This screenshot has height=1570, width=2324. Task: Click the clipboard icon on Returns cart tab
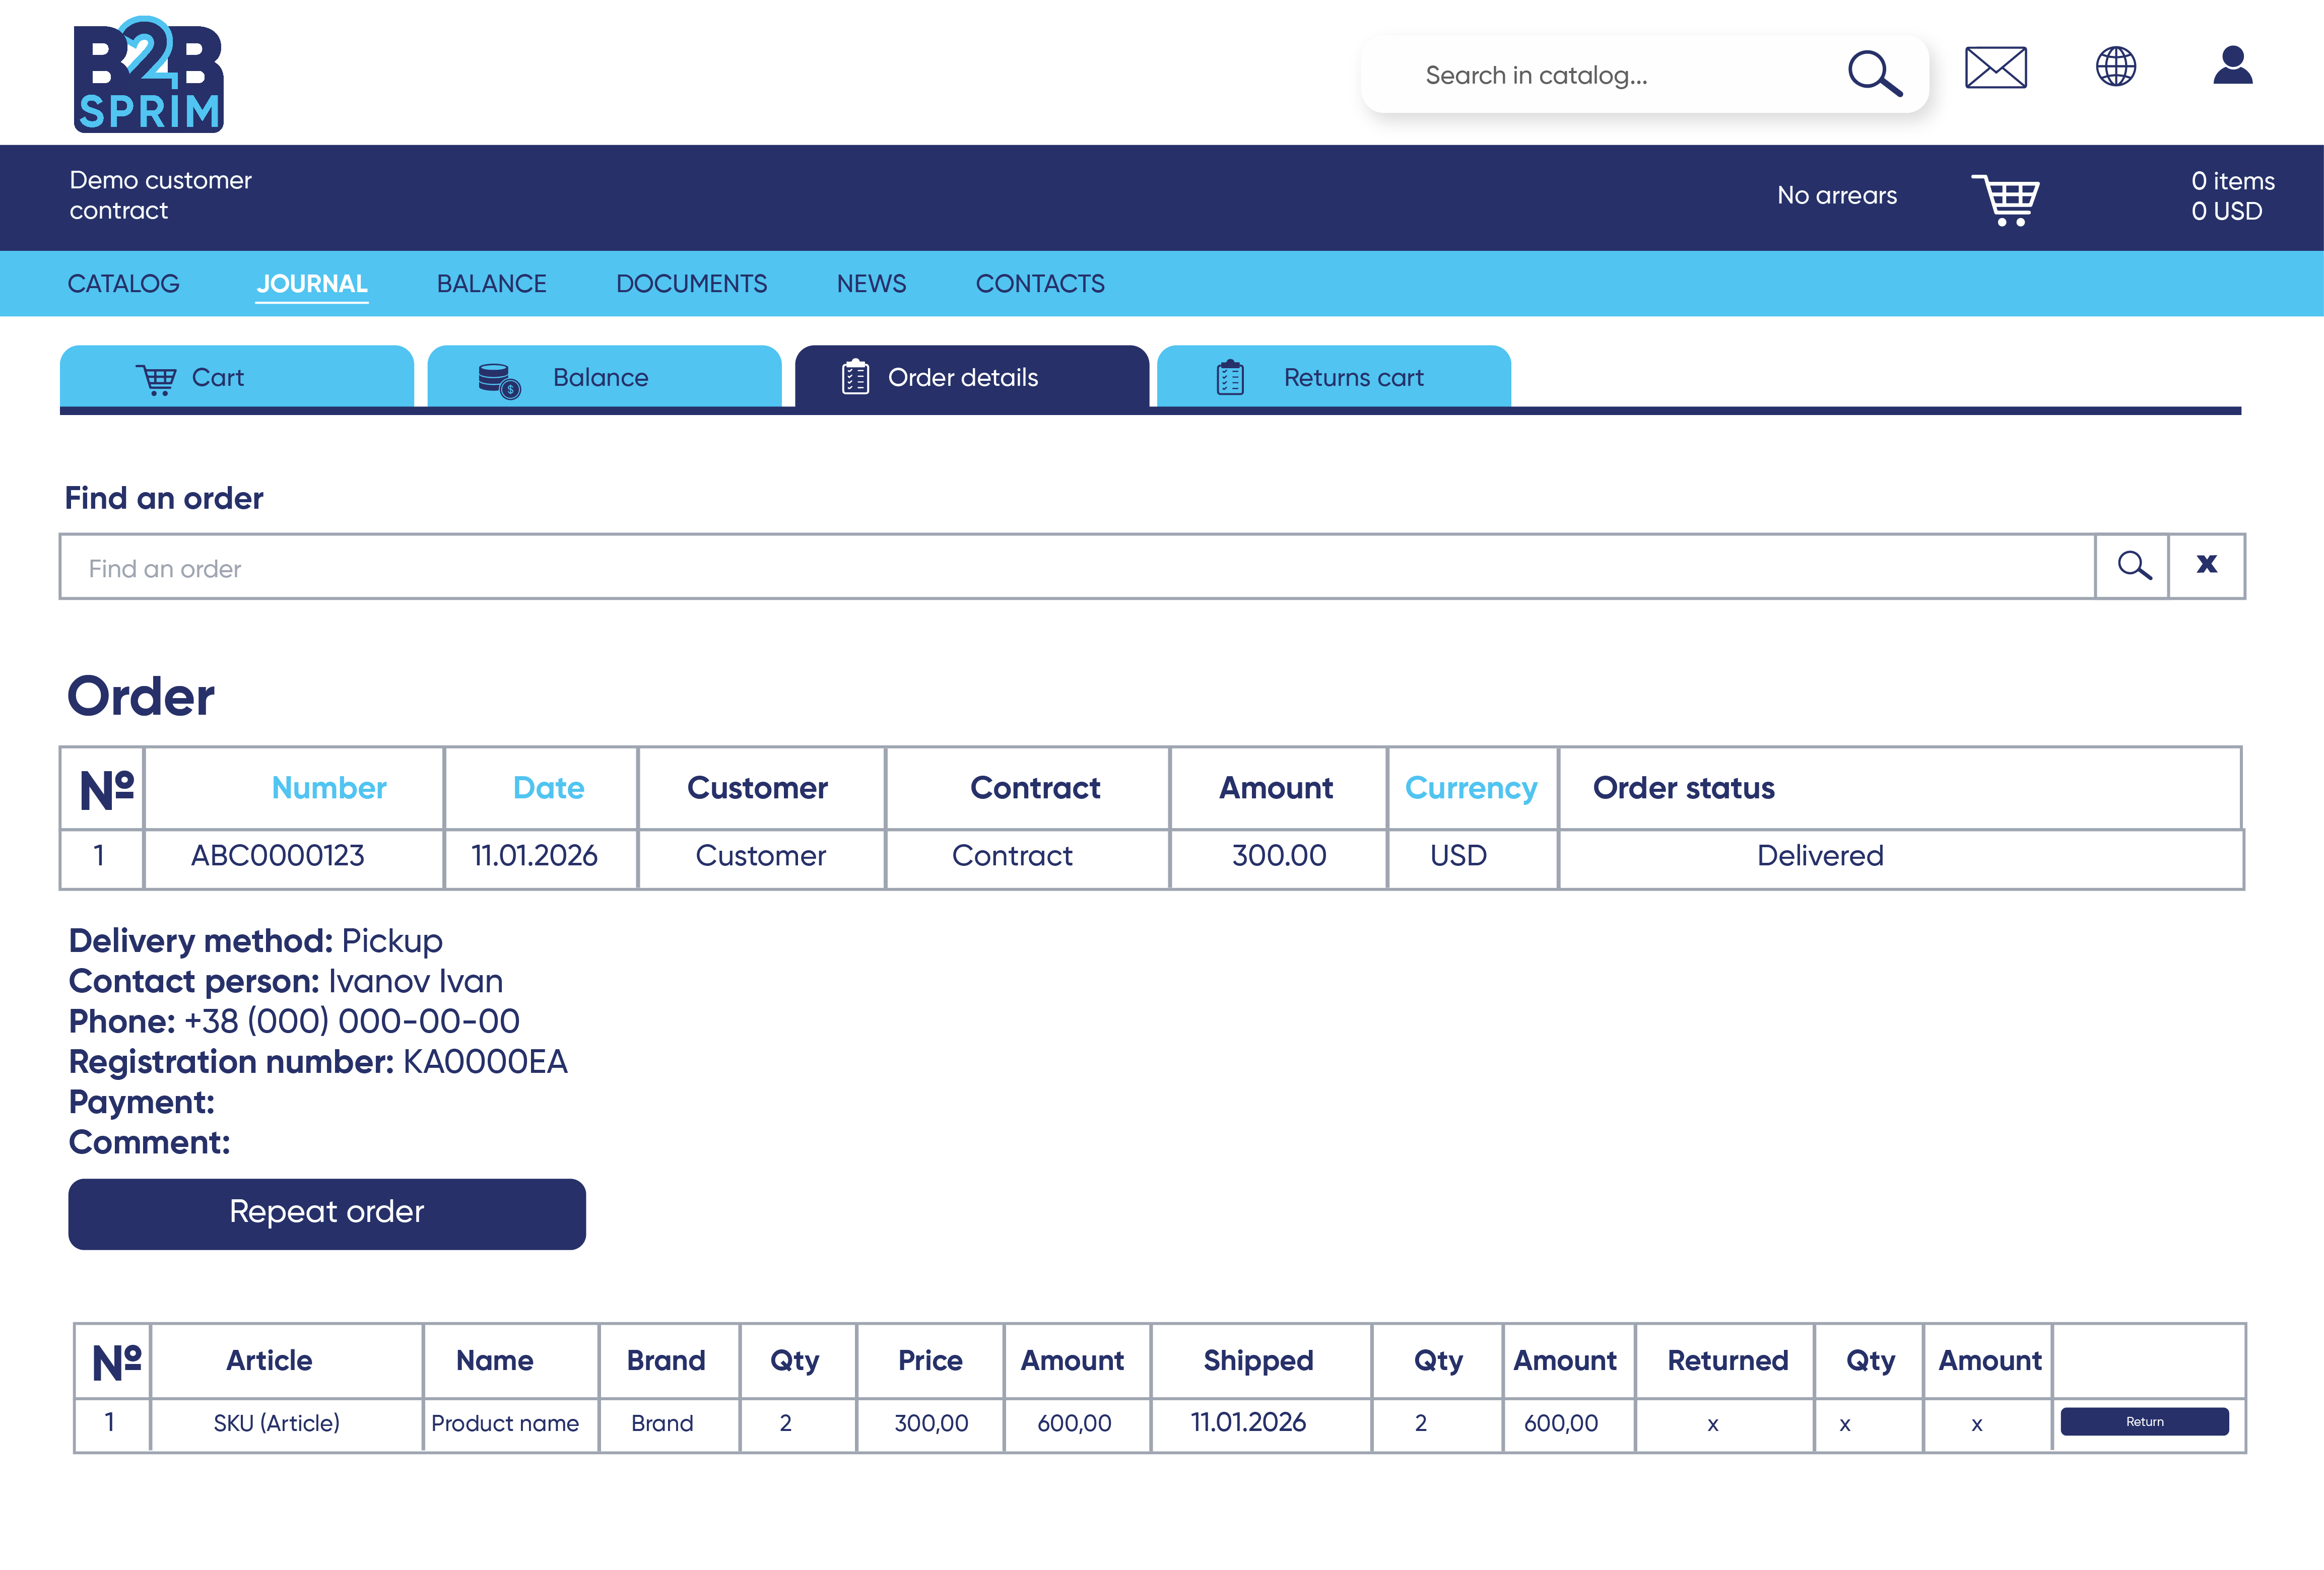coord(1230,377)
